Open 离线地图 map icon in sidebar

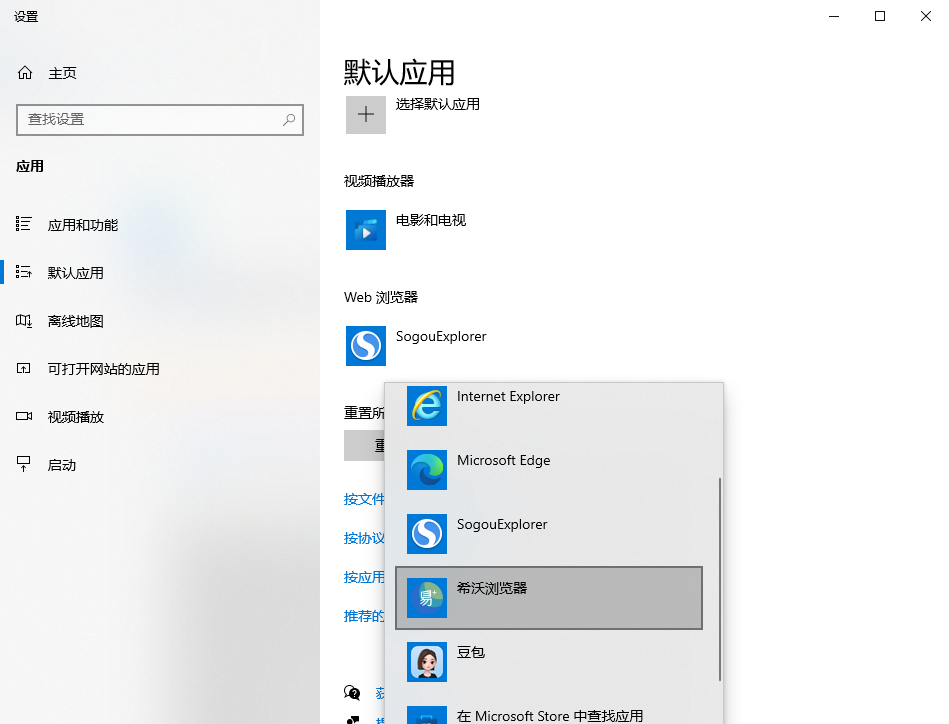click(24, 320)
